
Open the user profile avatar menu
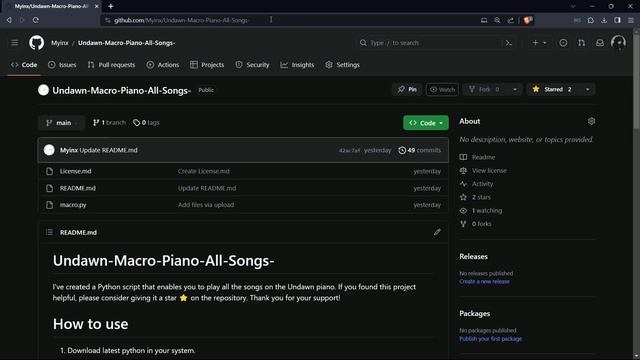618,42
